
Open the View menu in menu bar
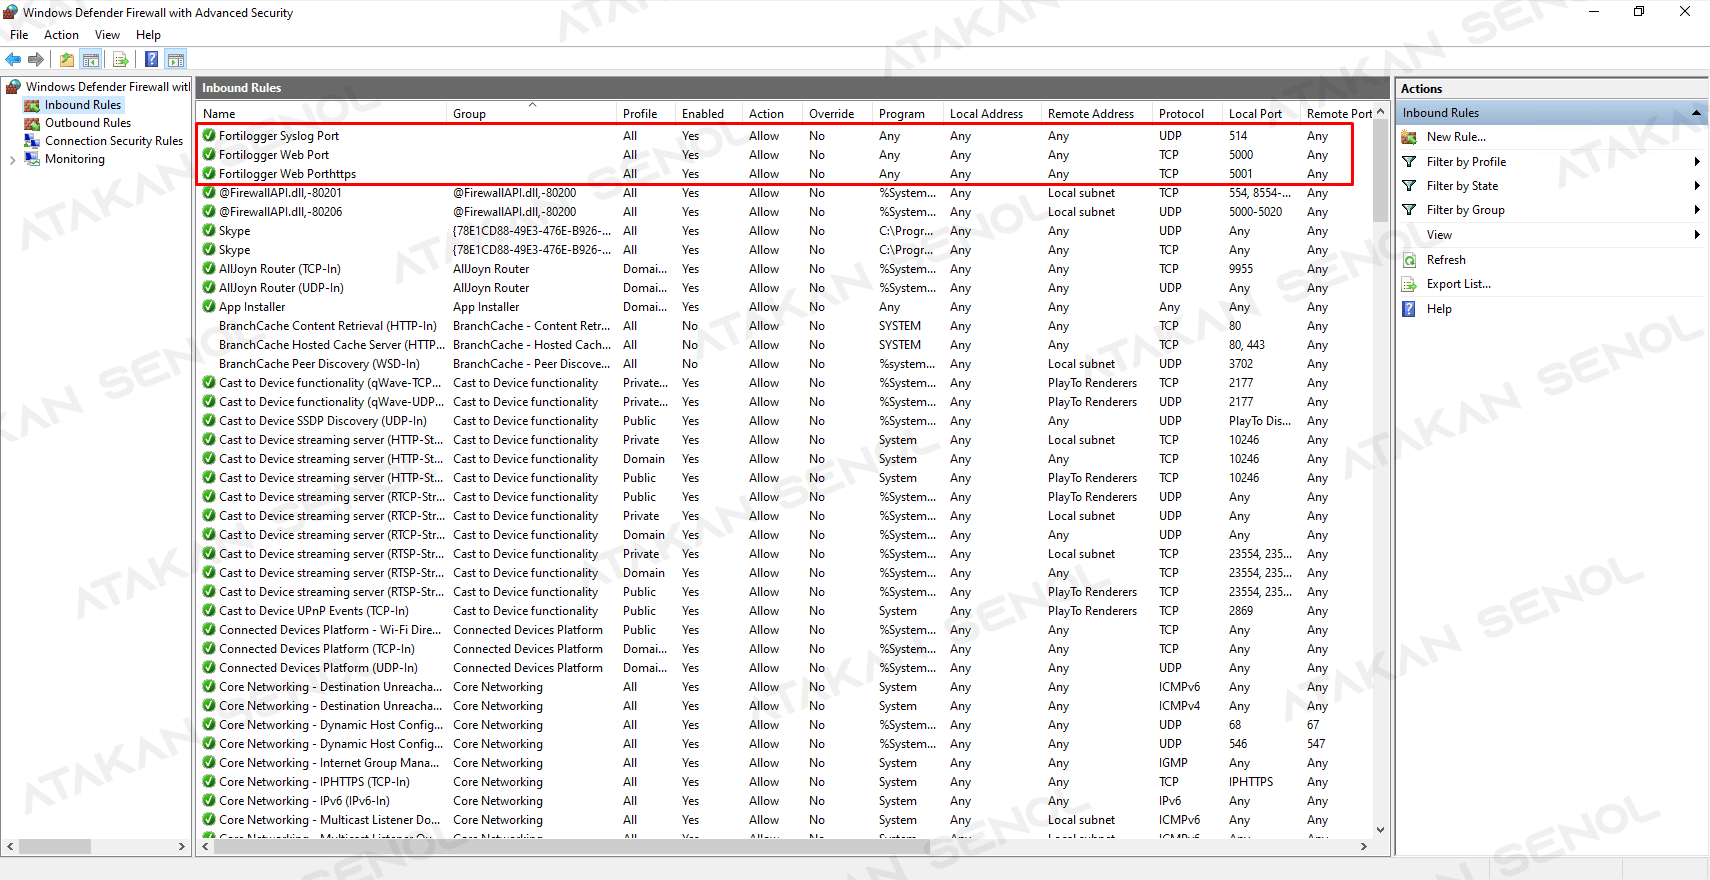pos(107,35)
